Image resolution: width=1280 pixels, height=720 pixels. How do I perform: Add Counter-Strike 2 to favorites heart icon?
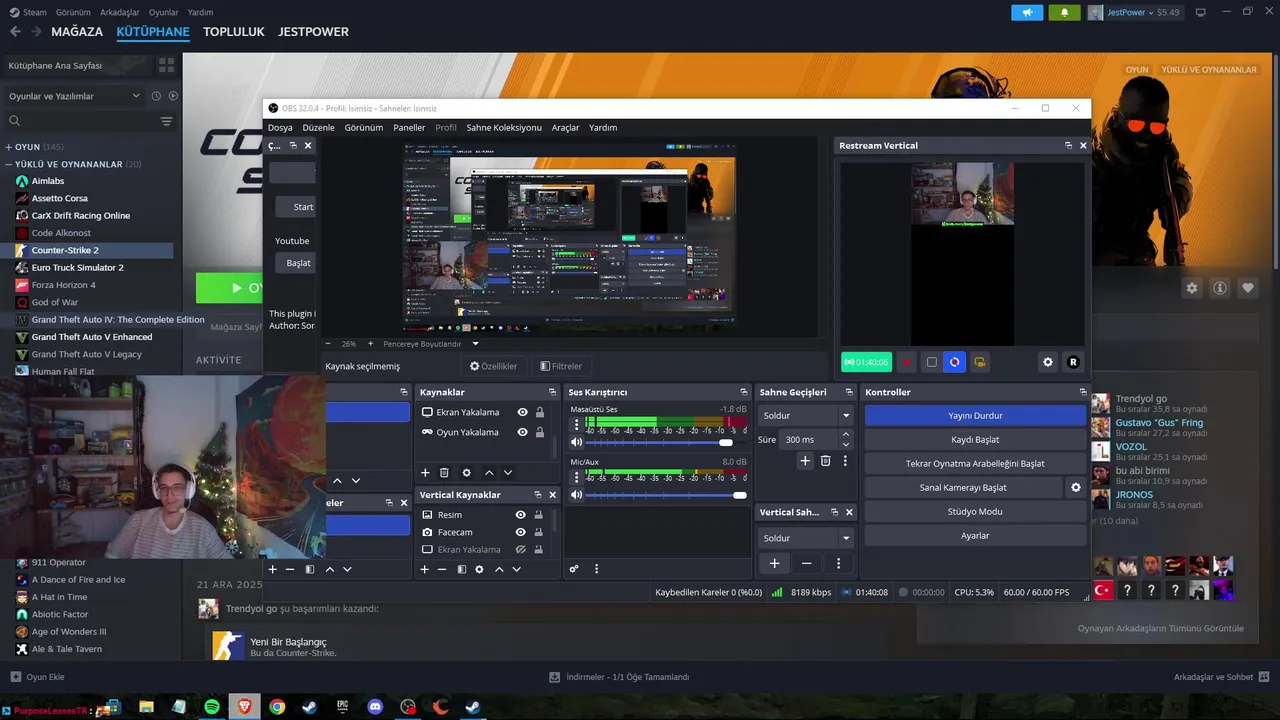click(1248, 288)
